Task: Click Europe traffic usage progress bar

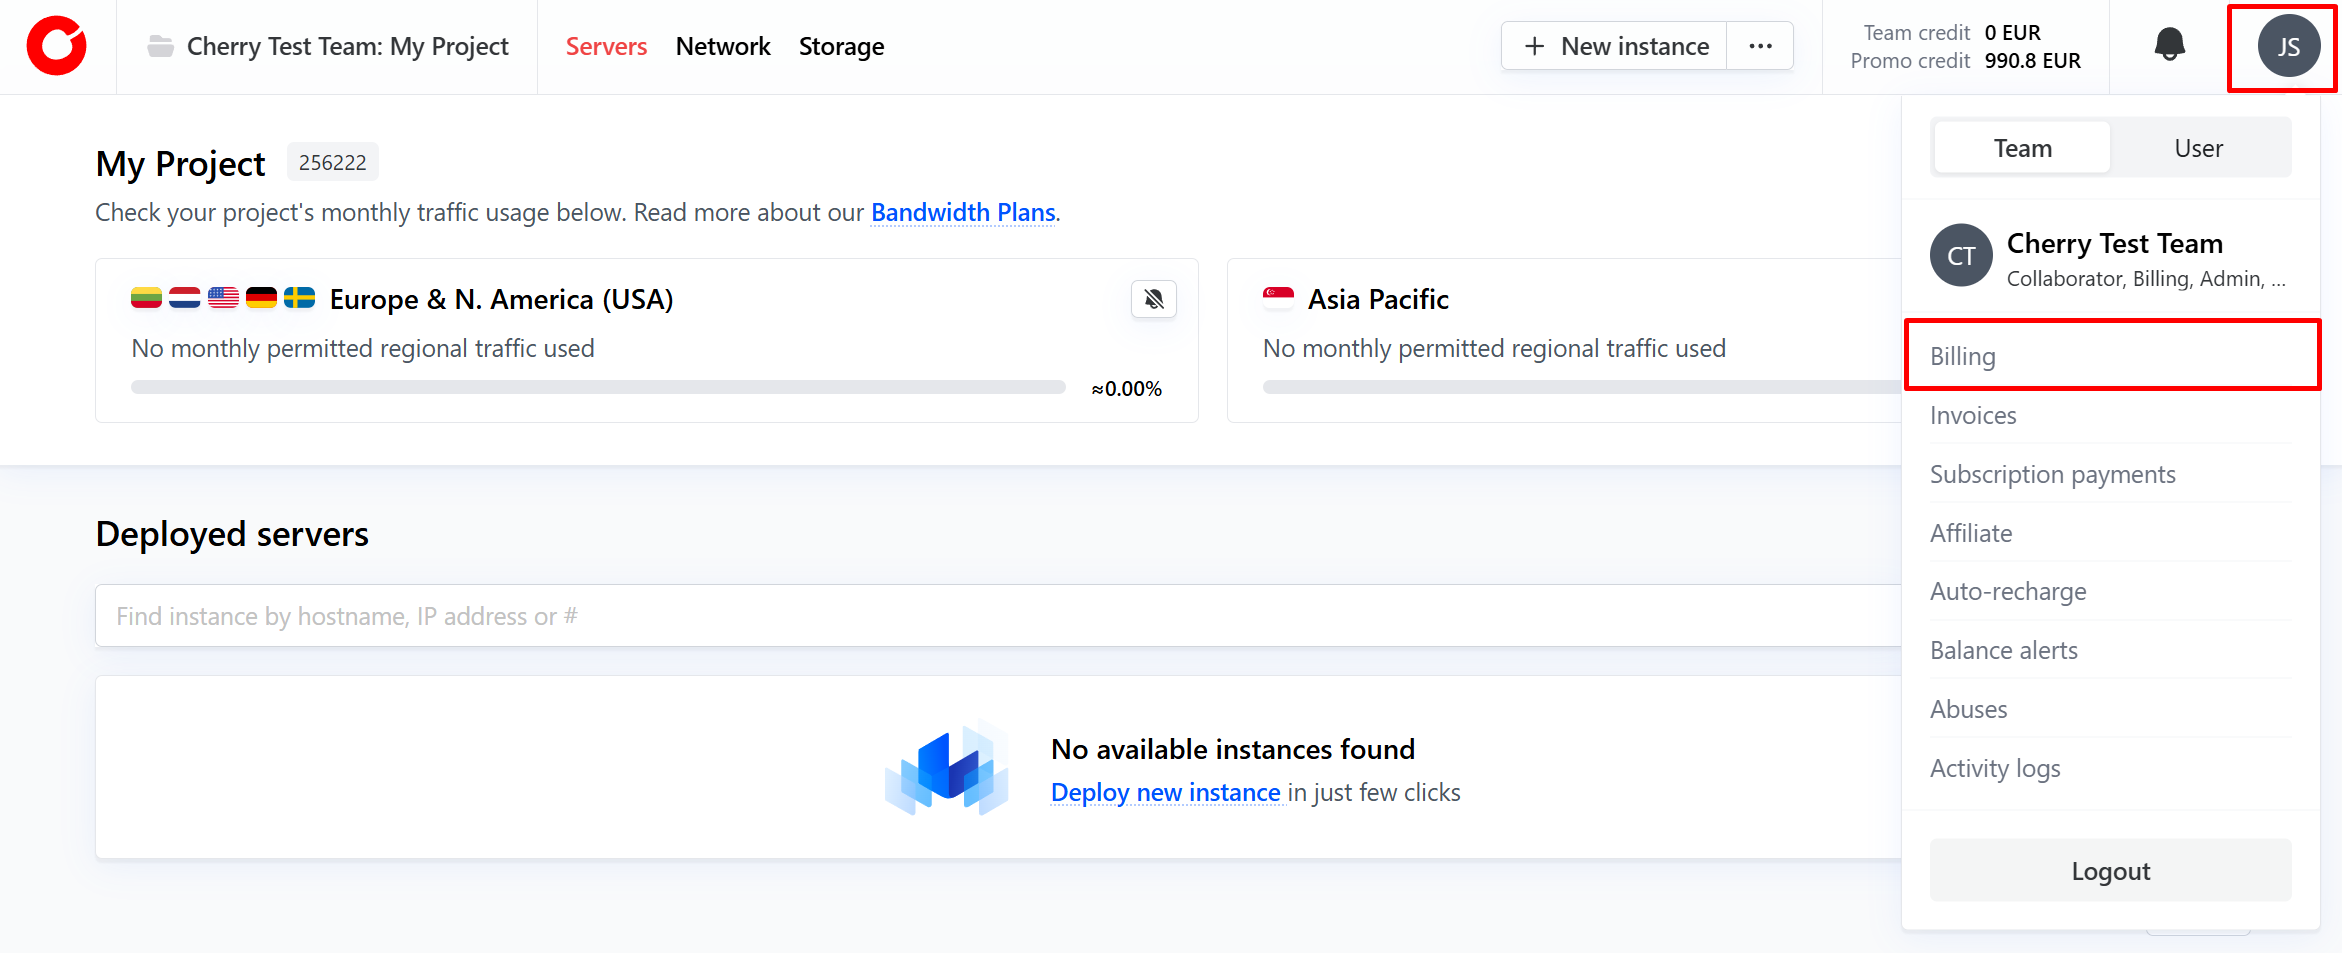Action: click(x=598, y=387)
